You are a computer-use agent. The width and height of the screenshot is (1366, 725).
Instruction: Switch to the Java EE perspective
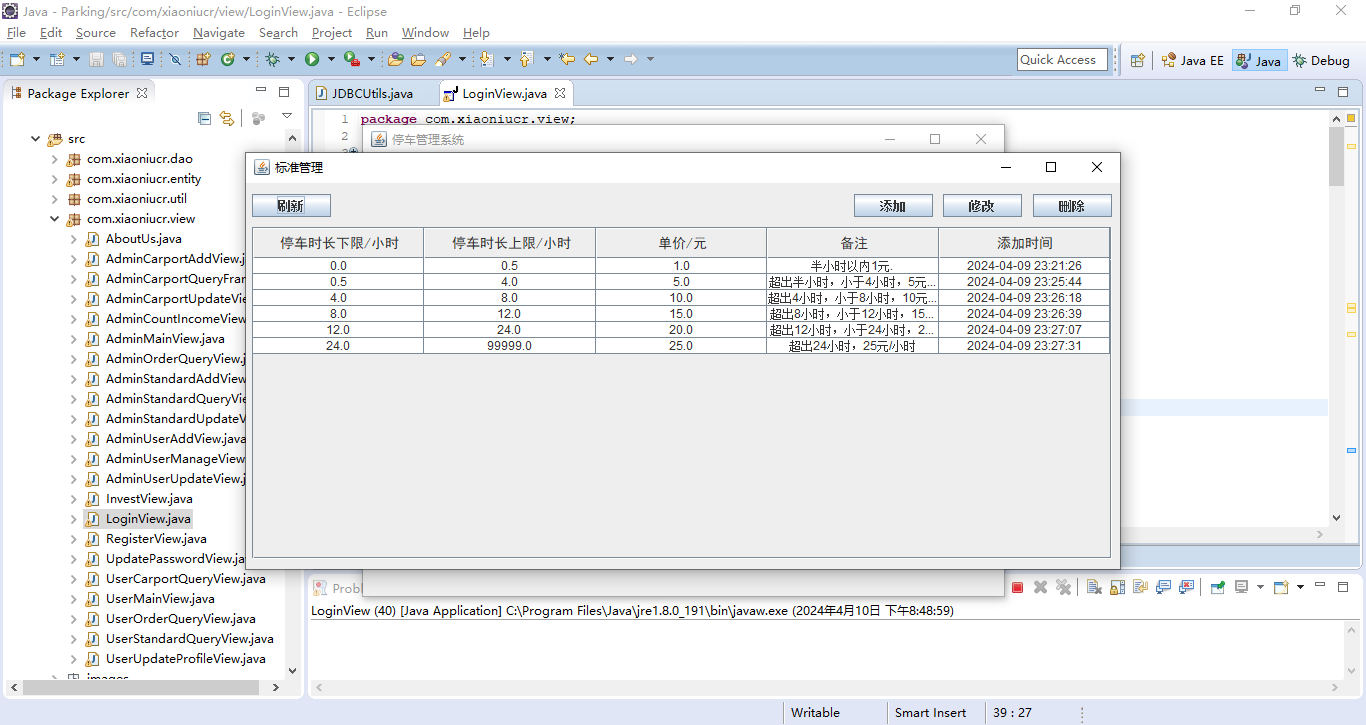pyautogui.click(x=1192, y=60)
